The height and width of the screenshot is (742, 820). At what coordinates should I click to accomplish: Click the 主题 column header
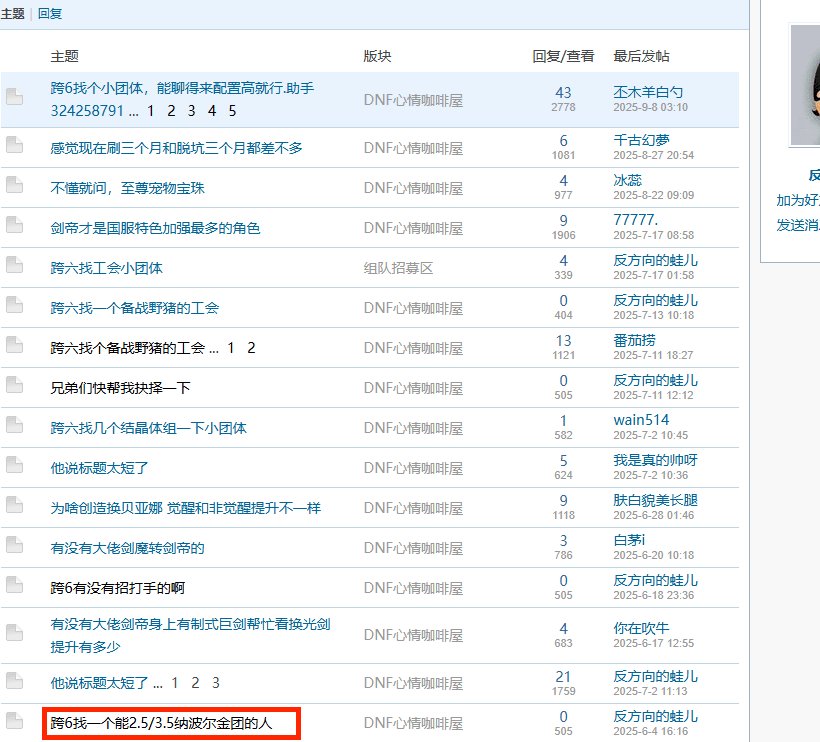(x=64, y=56)
